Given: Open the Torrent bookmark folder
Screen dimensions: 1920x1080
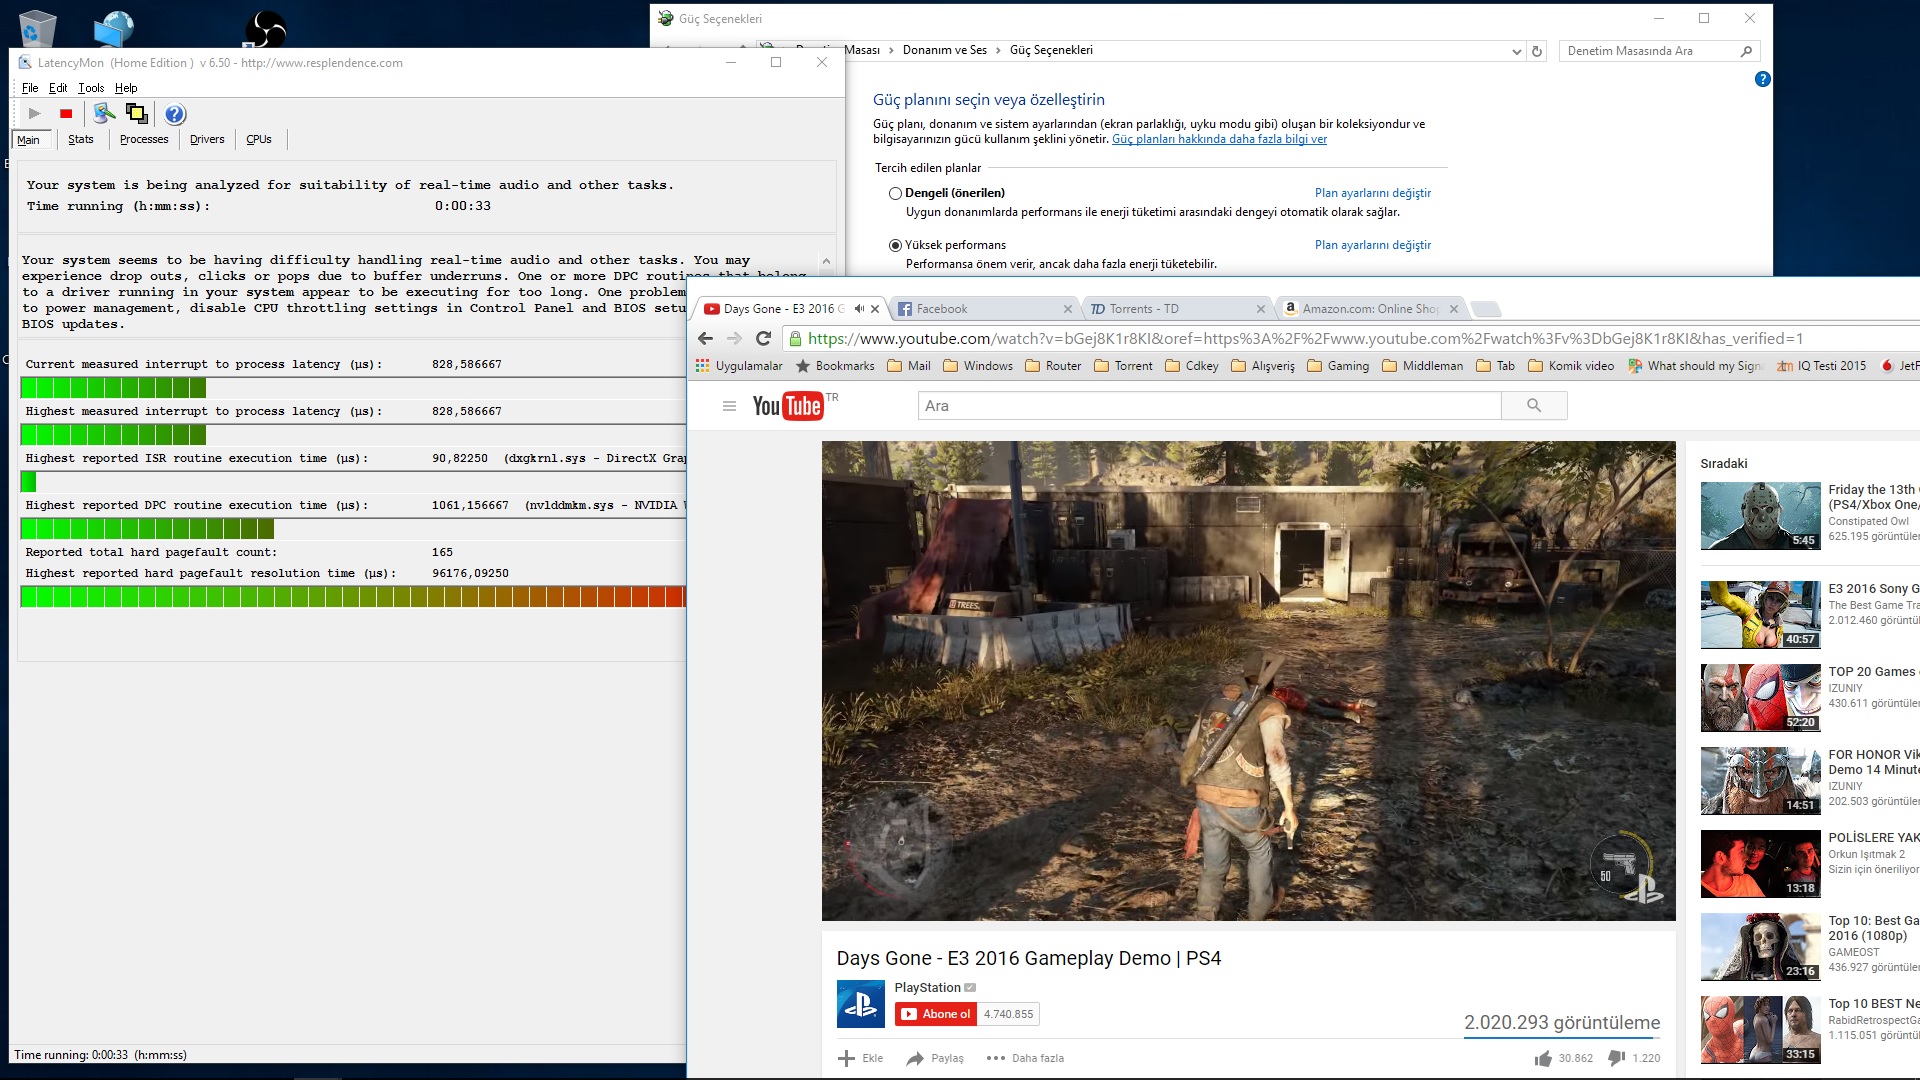Looking at the screenshot, I should [1123, 366].
